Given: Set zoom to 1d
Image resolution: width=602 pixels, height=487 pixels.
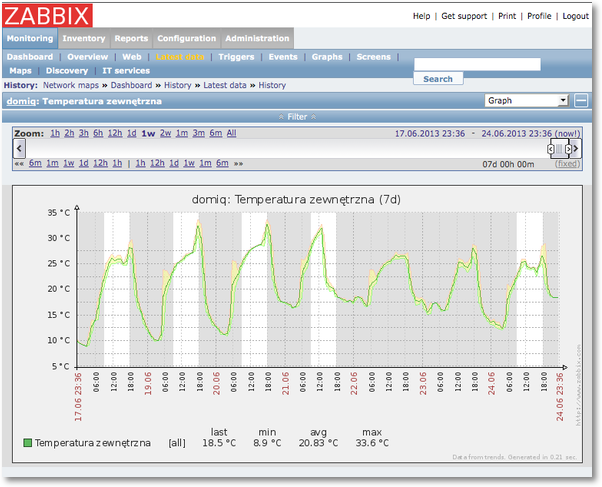Looking at the screenshot, I should [x=132, y=133].
